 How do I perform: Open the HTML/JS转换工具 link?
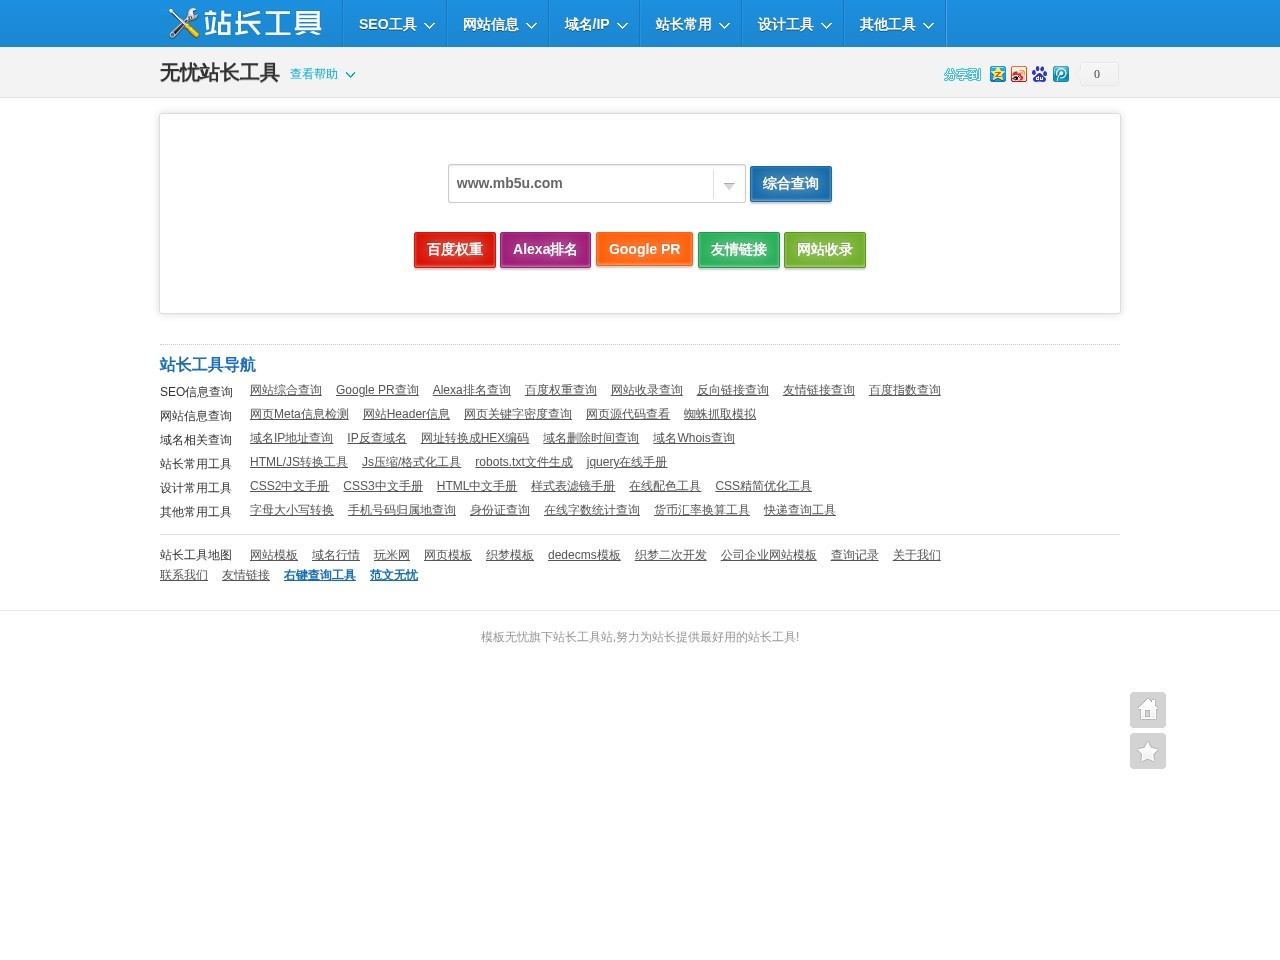point(299,462)
